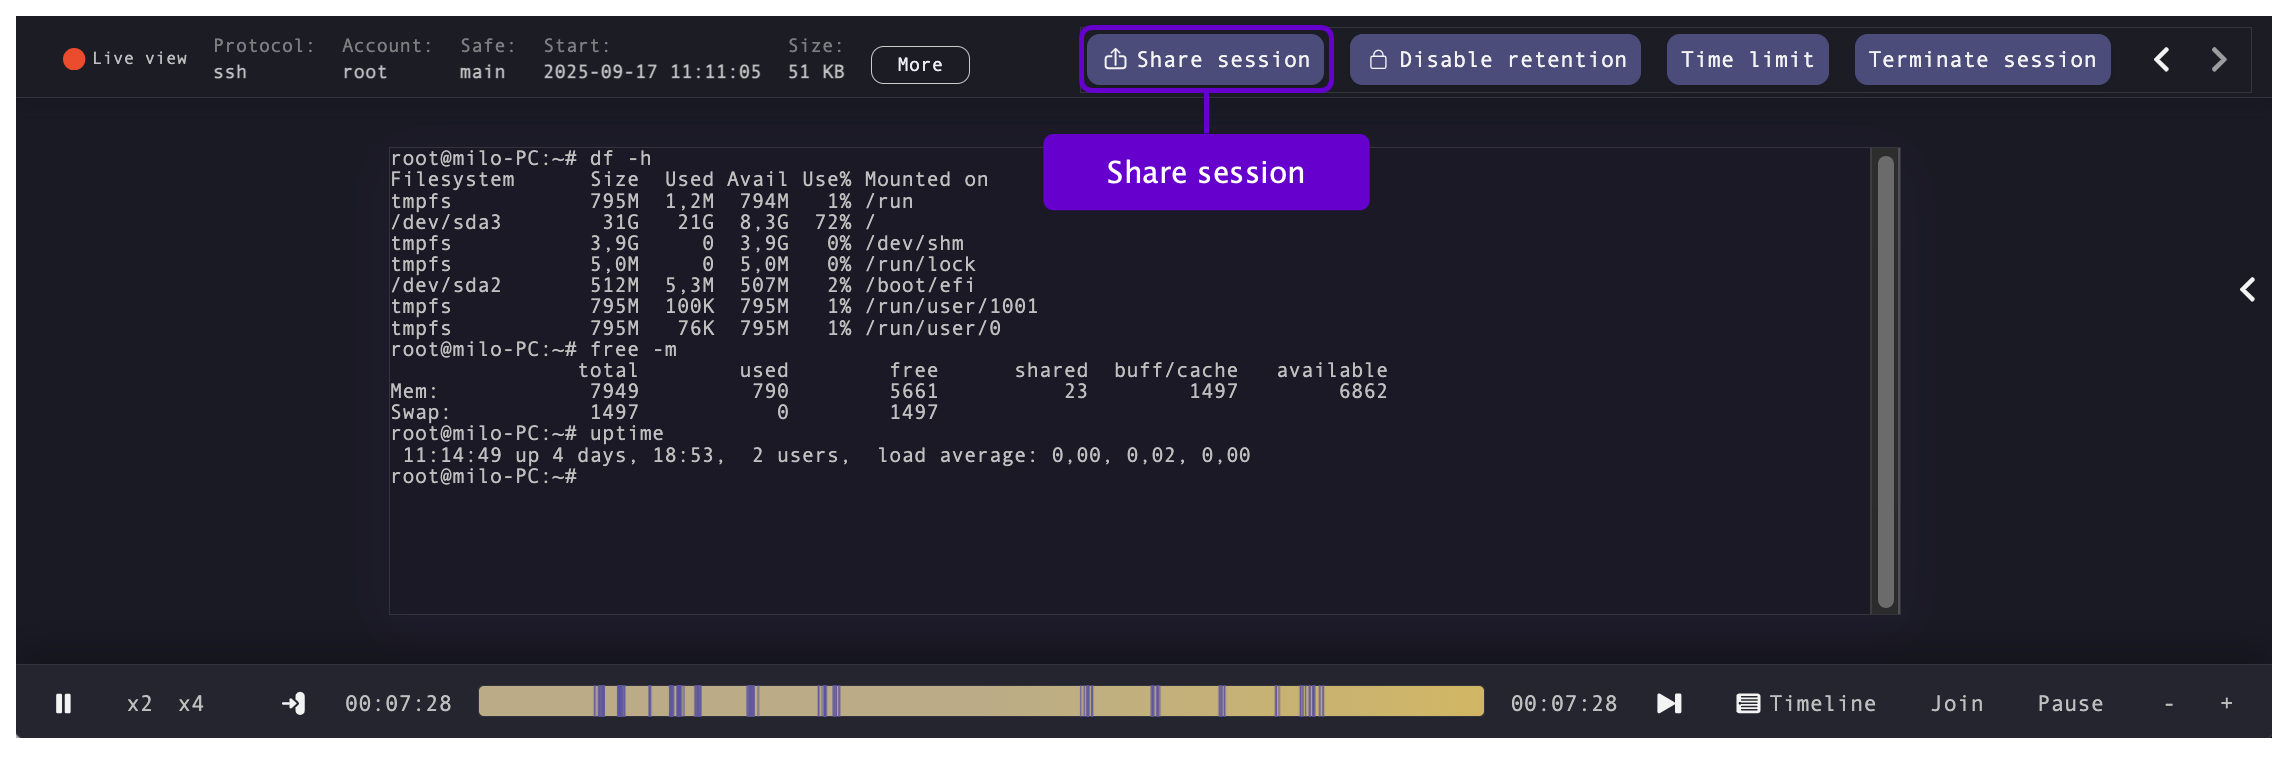Go to previous session using left chevron
Screen dimensions: 2287x761
tap(2162, 60)
